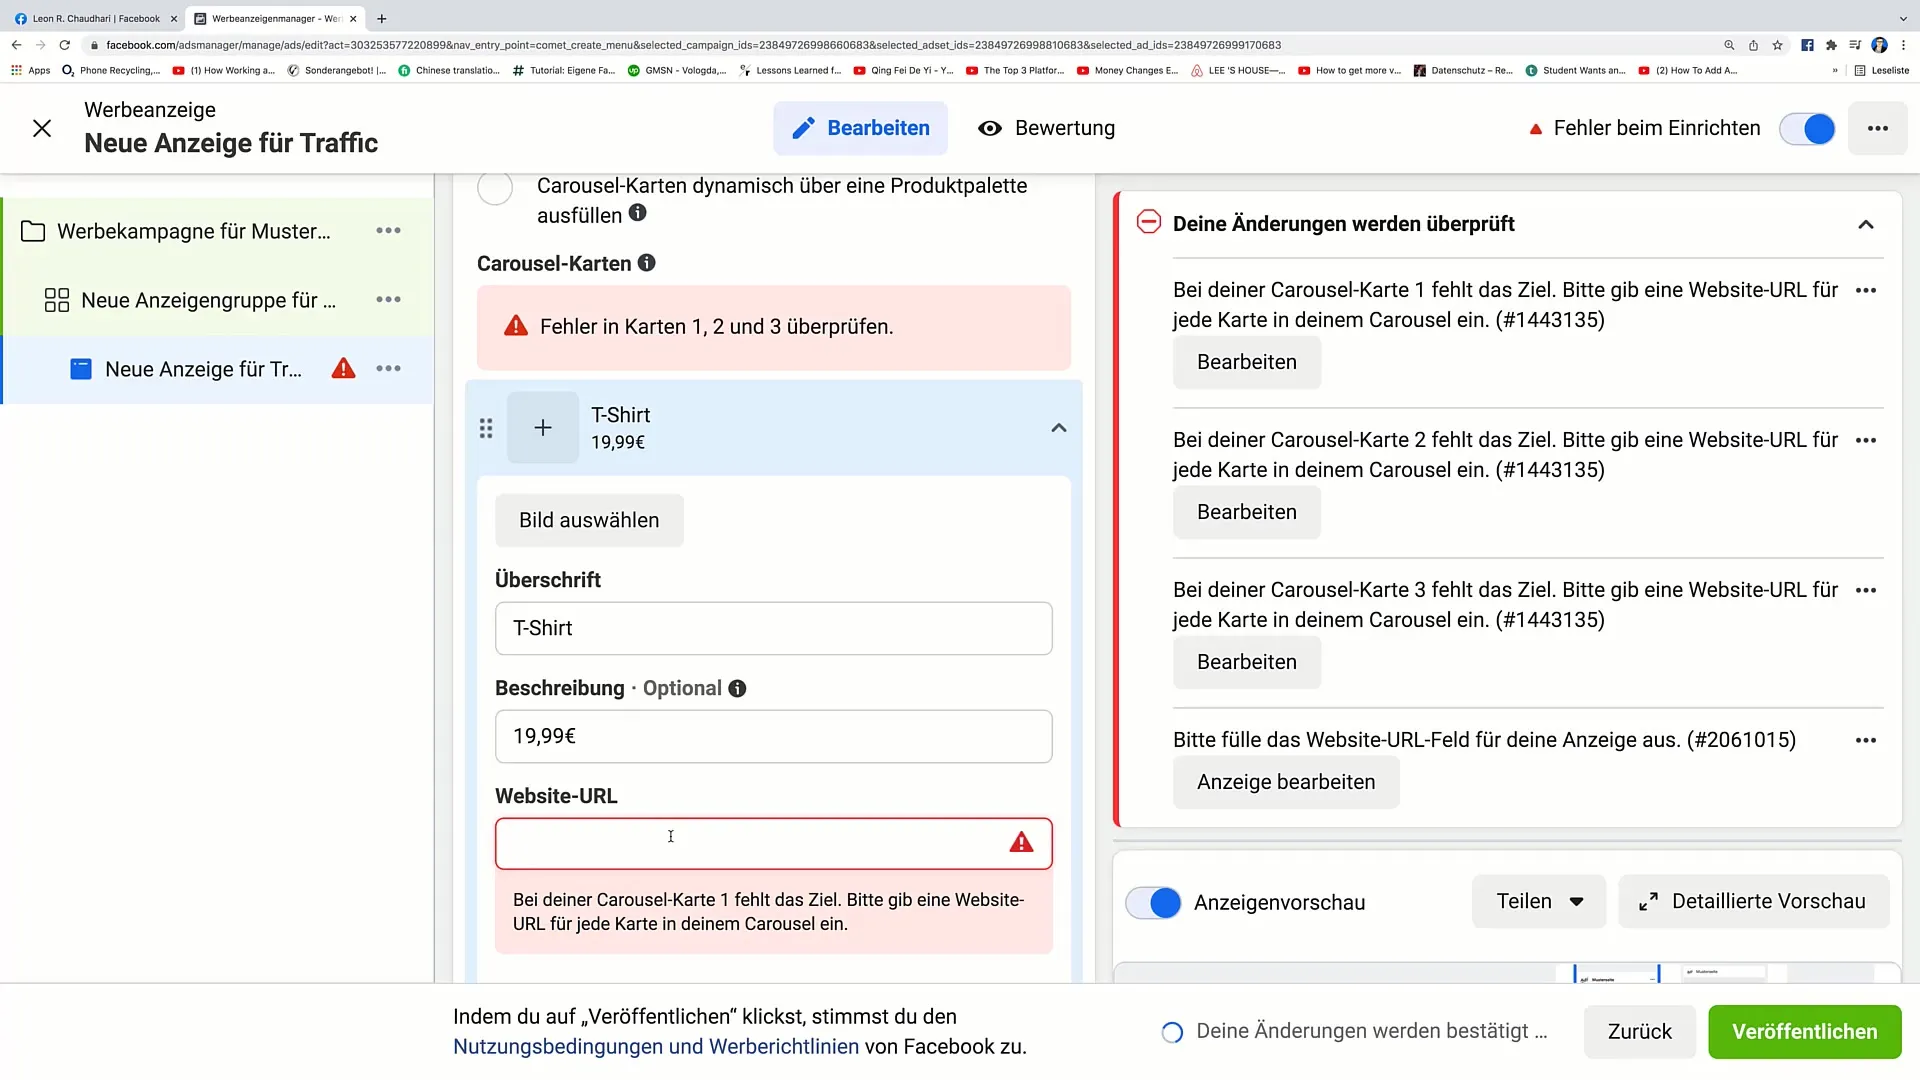Click the Zurück button
1920x1080 pixels.
(1639, 1032)
